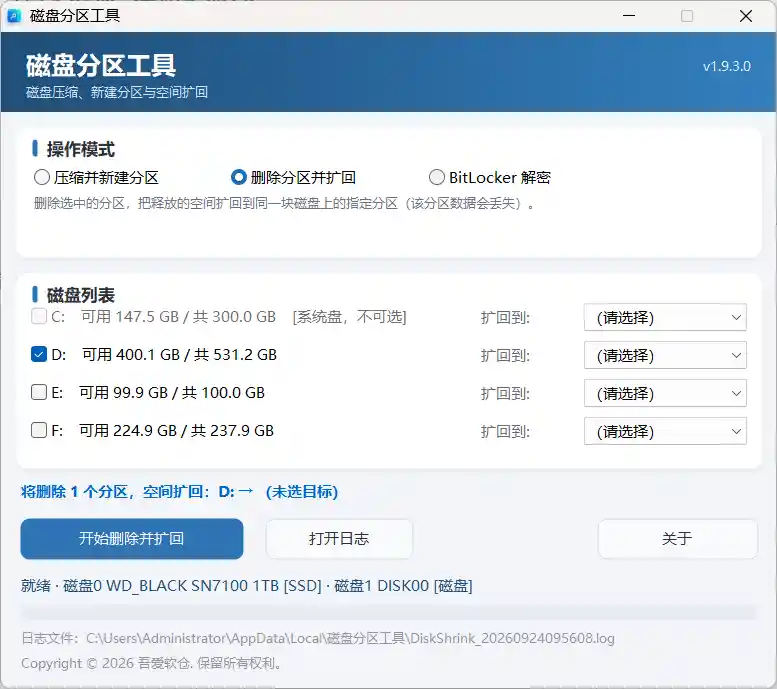Click the [系统盘, 不可选] label
This screenshot has height=689, width=777.
(x=349, y=317)
